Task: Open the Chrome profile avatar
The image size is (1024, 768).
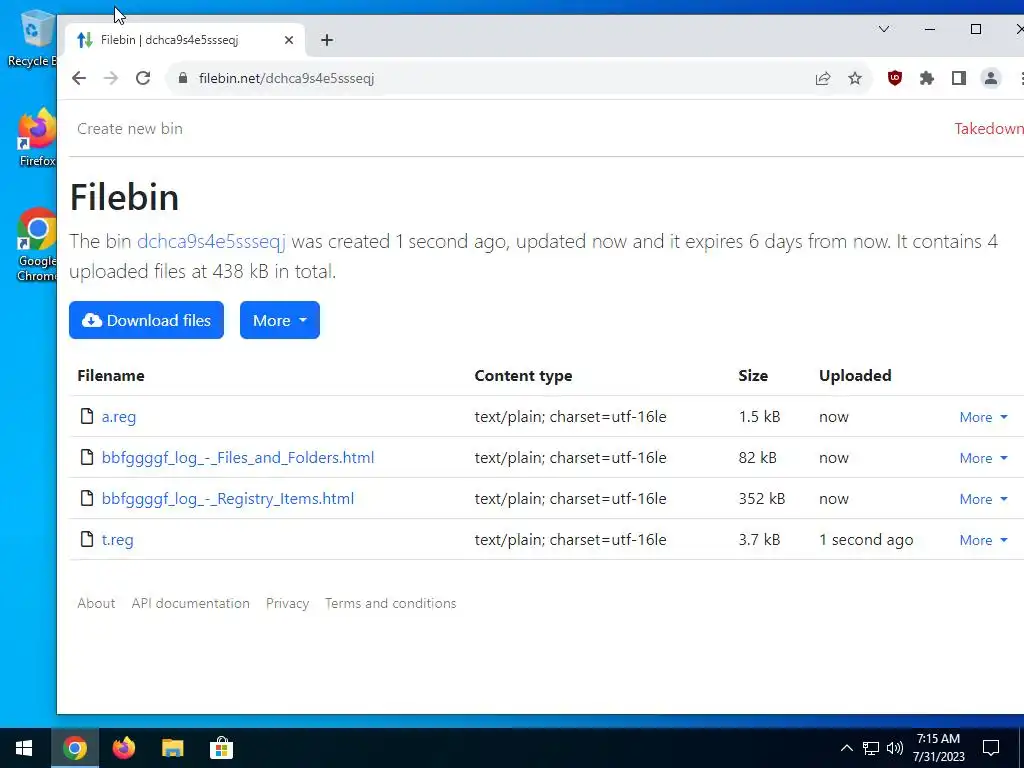Action: (x=991, y=78)
